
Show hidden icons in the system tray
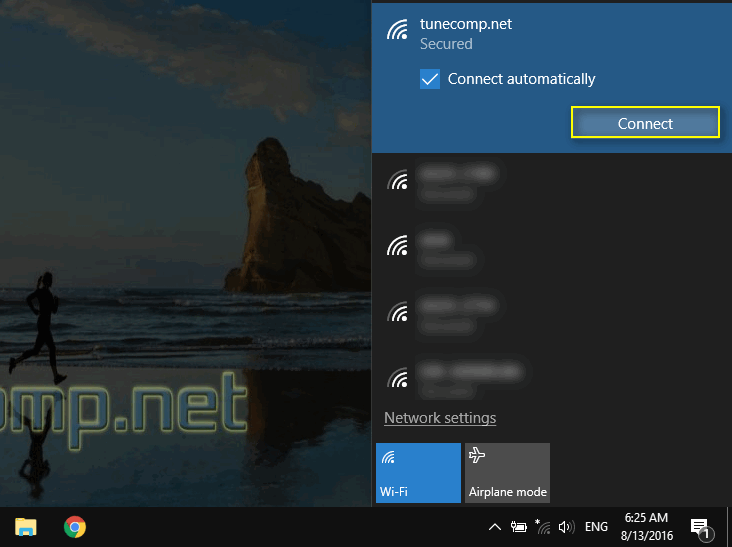[x=494, y=527]
